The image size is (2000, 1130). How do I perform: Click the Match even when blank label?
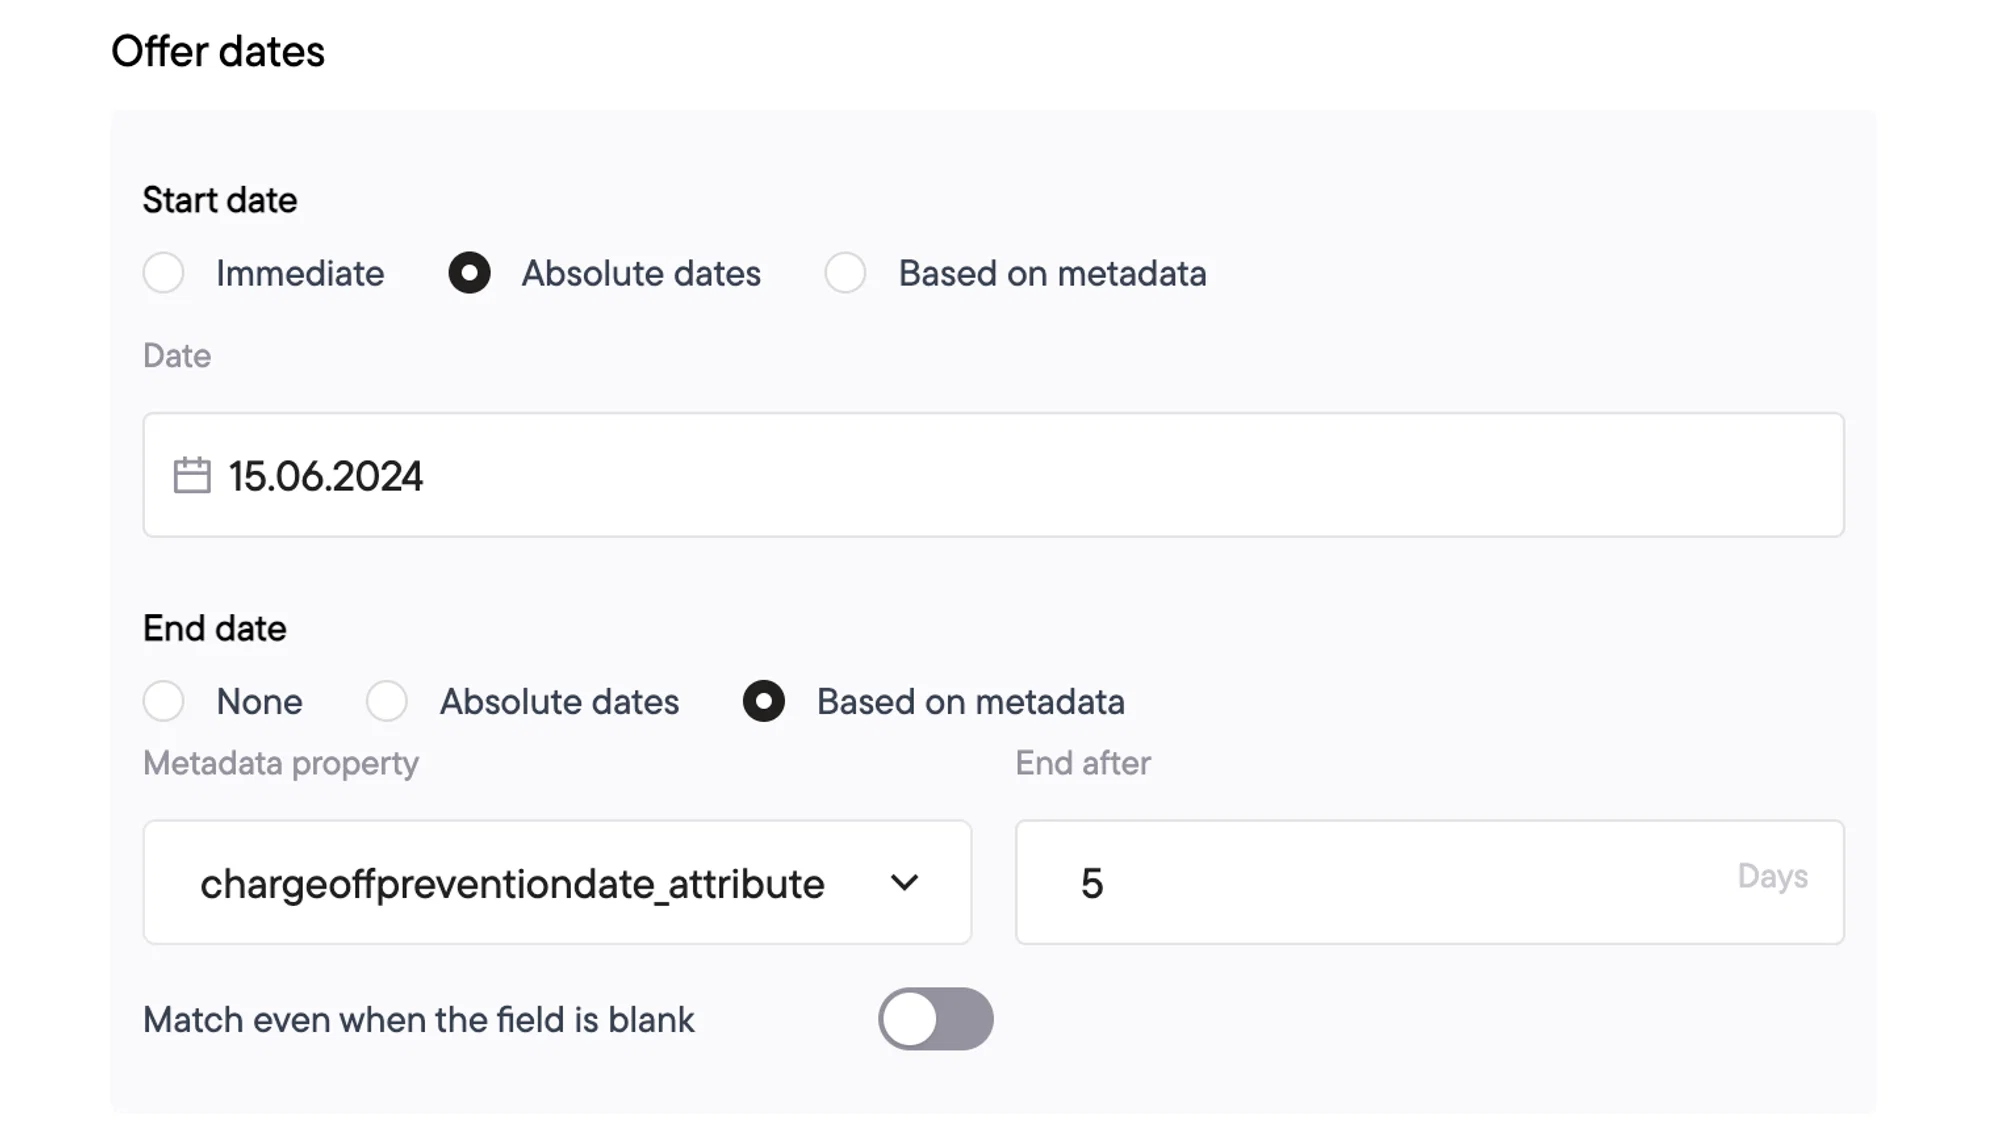pos(418,1020)
